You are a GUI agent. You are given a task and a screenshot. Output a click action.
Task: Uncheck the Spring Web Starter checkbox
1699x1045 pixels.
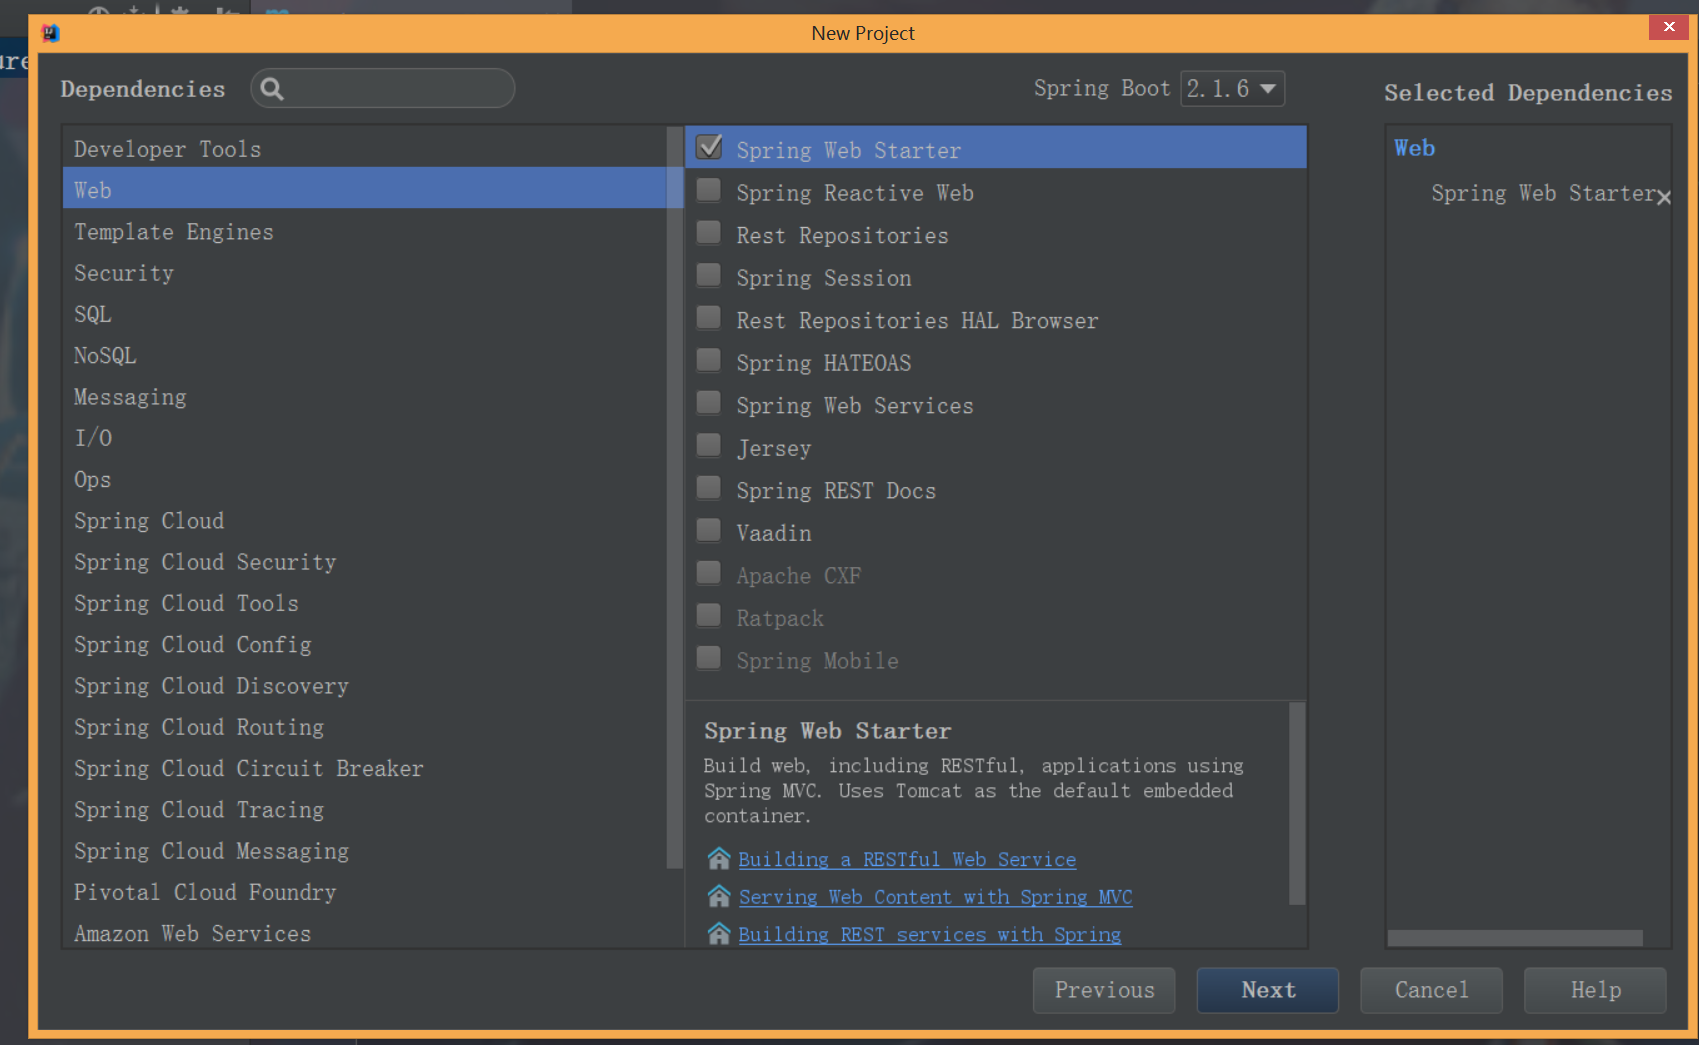(709, 148)
